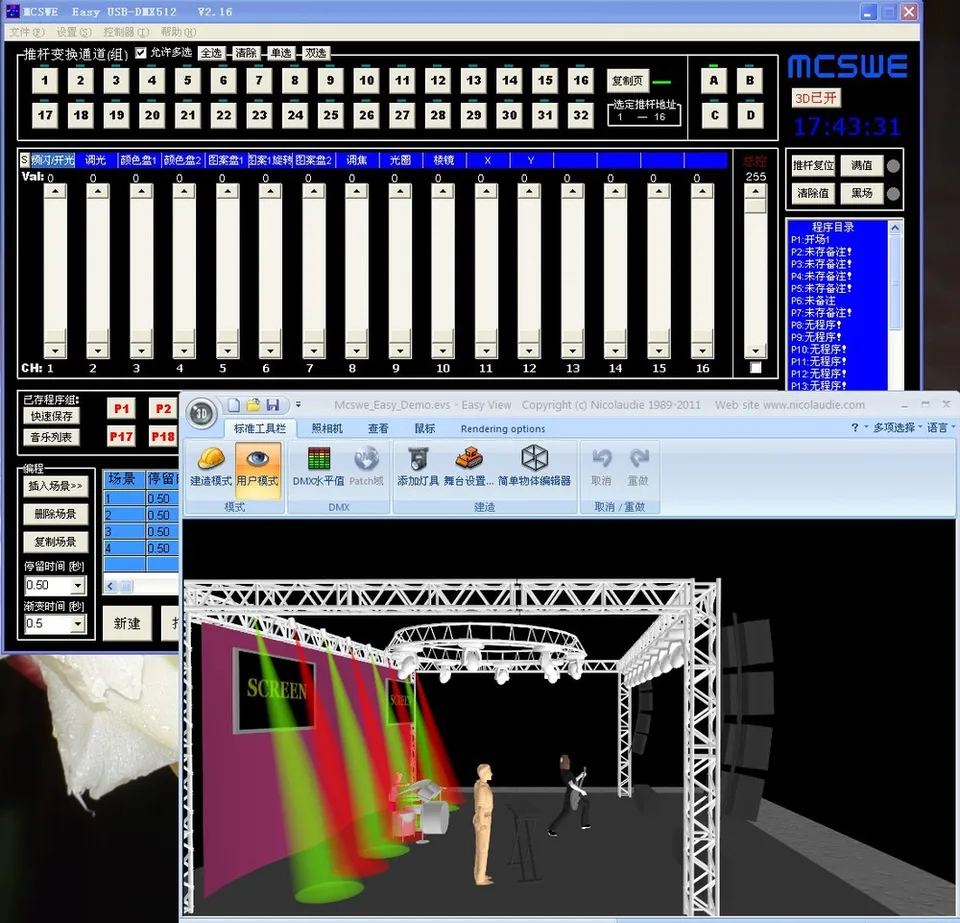Click the copy scene button
This screenshot has width=960, height=923.
click(55, 542)
